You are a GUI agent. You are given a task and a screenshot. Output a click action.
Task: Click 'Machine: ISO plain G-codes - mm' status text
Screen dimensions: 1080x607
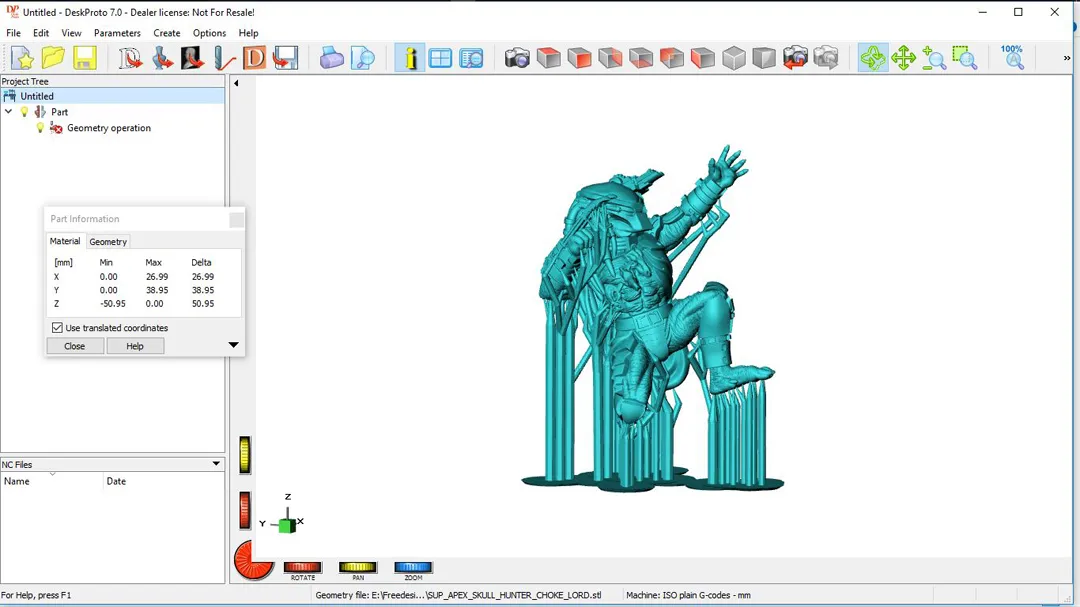click(x=688, y=595)
